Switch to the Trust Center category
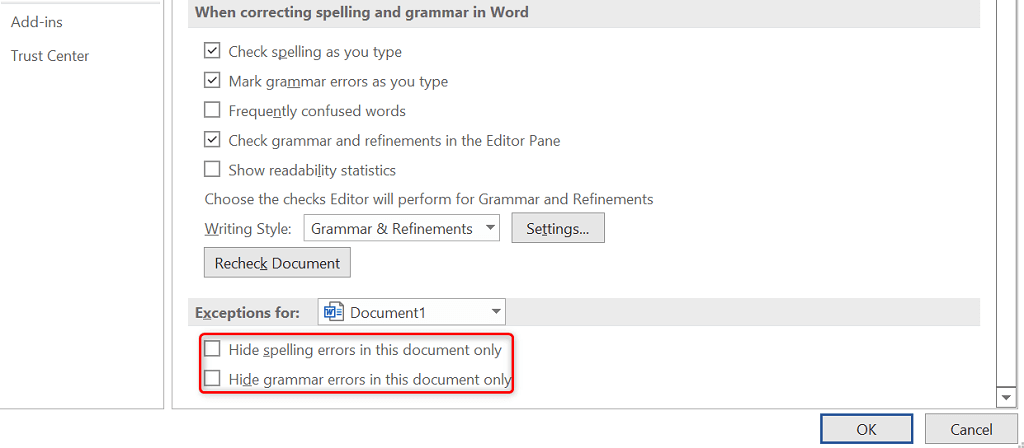The width and height of the screenshot is (1024, 448). [x=50, y=56]
